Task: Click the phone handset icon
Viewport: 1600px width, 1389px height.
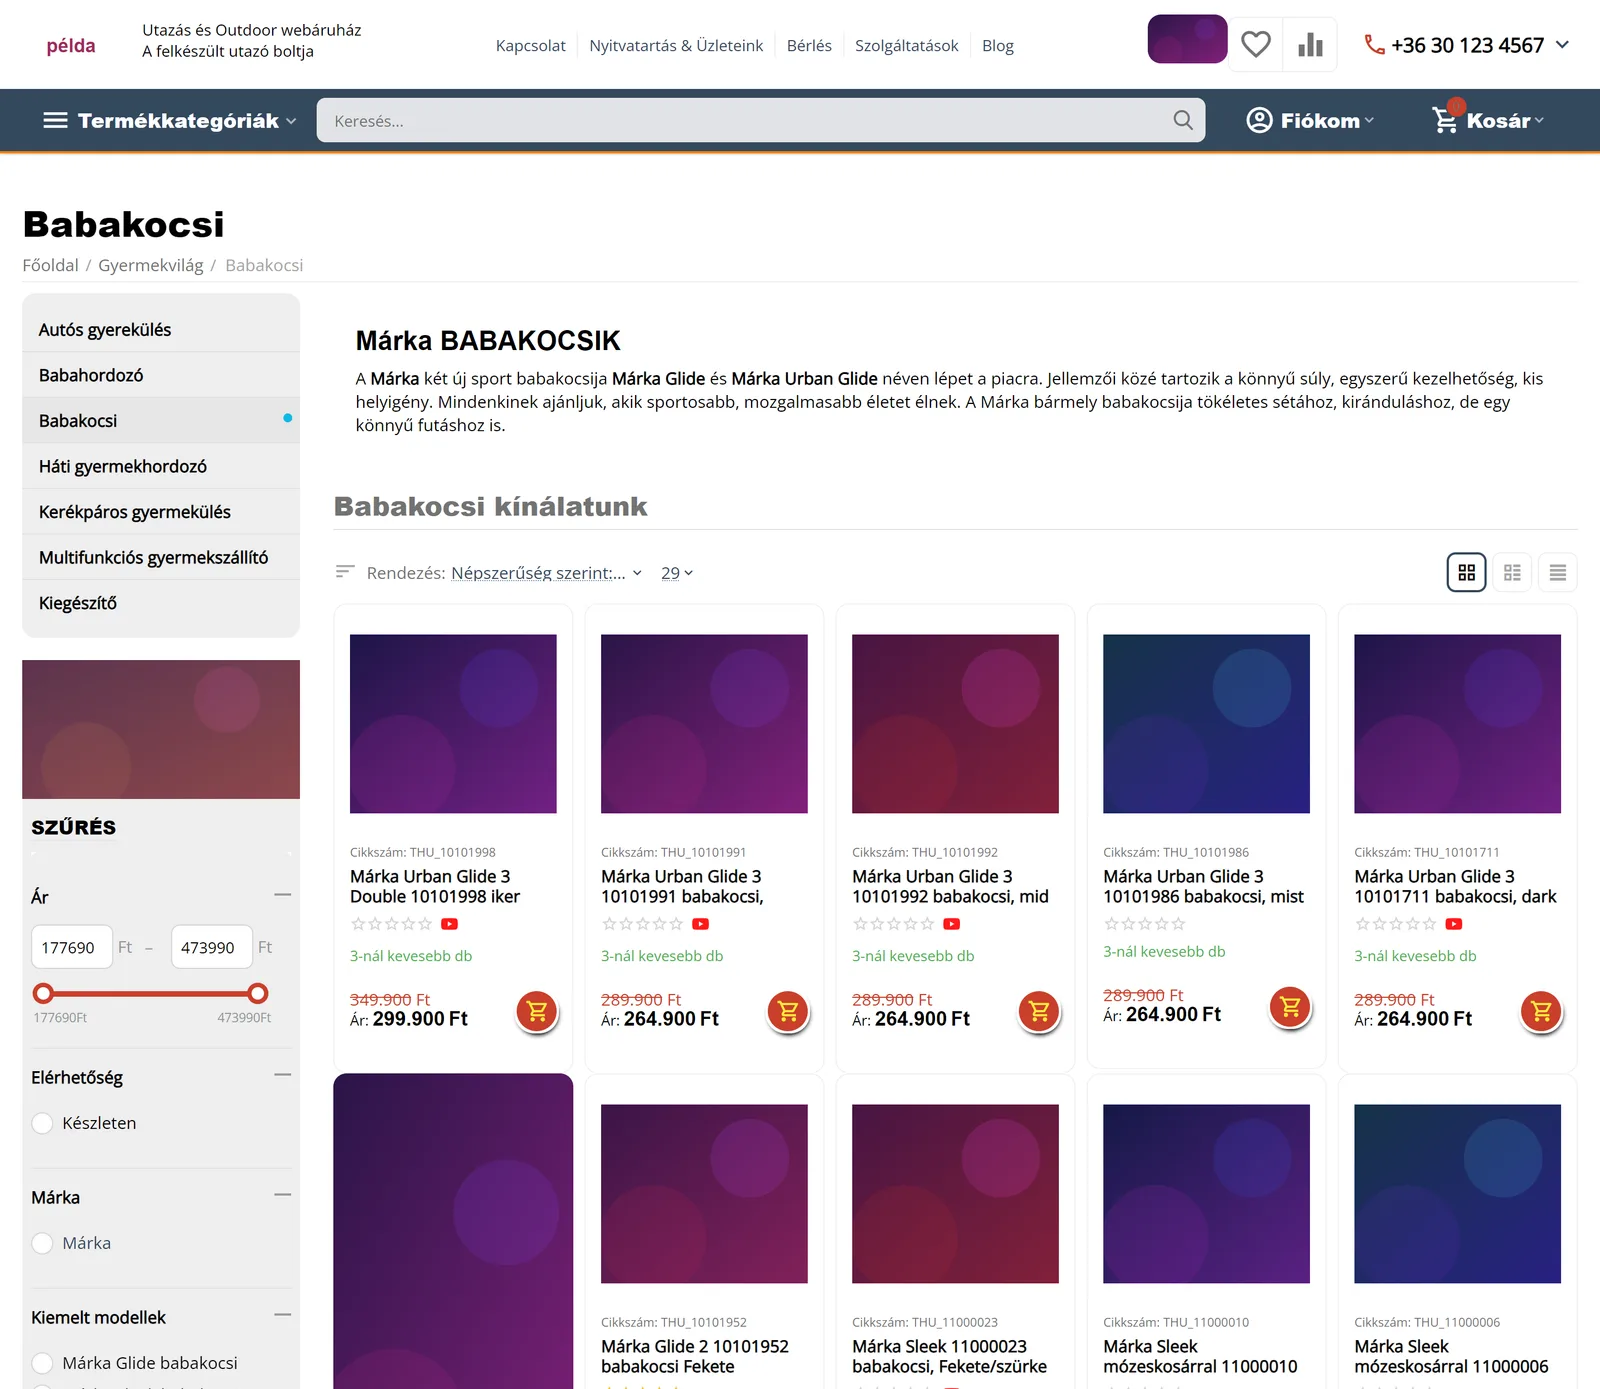Action: click(x=1375, y=45)
